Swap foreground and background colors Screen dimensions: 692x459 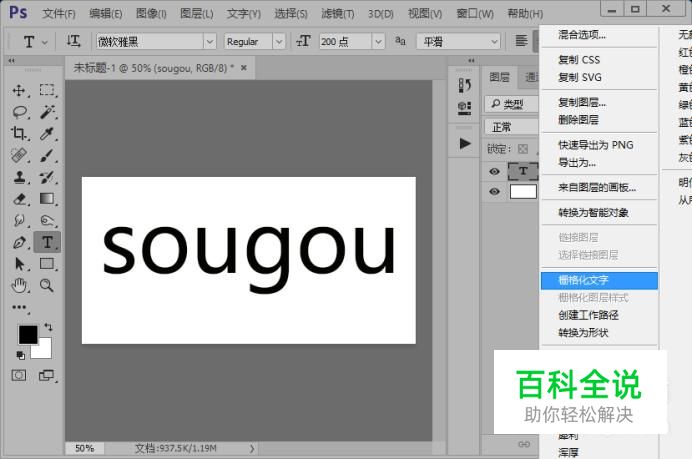coord(48,327)
